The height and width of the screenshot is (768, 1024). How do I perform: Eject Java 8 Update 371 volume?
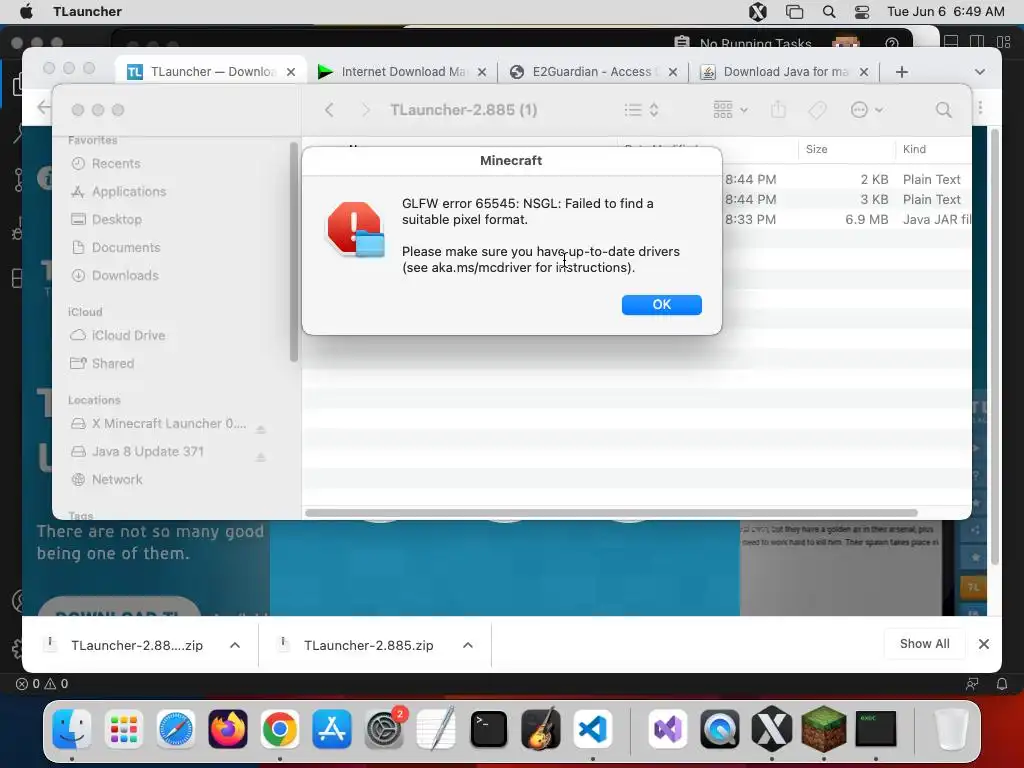pyautogui.click(x=261, y=457)
